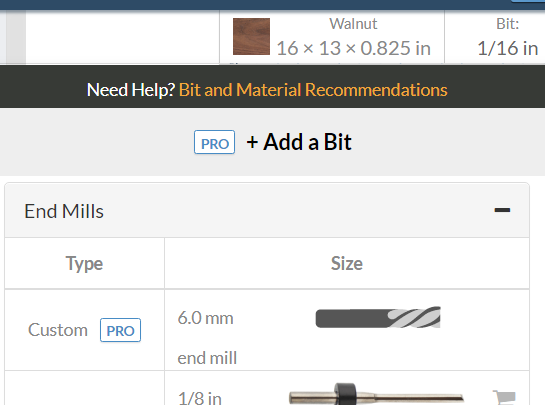This screenshot has width=545, height=405.
Task: Click the Type column header
Action: [84, 264]
